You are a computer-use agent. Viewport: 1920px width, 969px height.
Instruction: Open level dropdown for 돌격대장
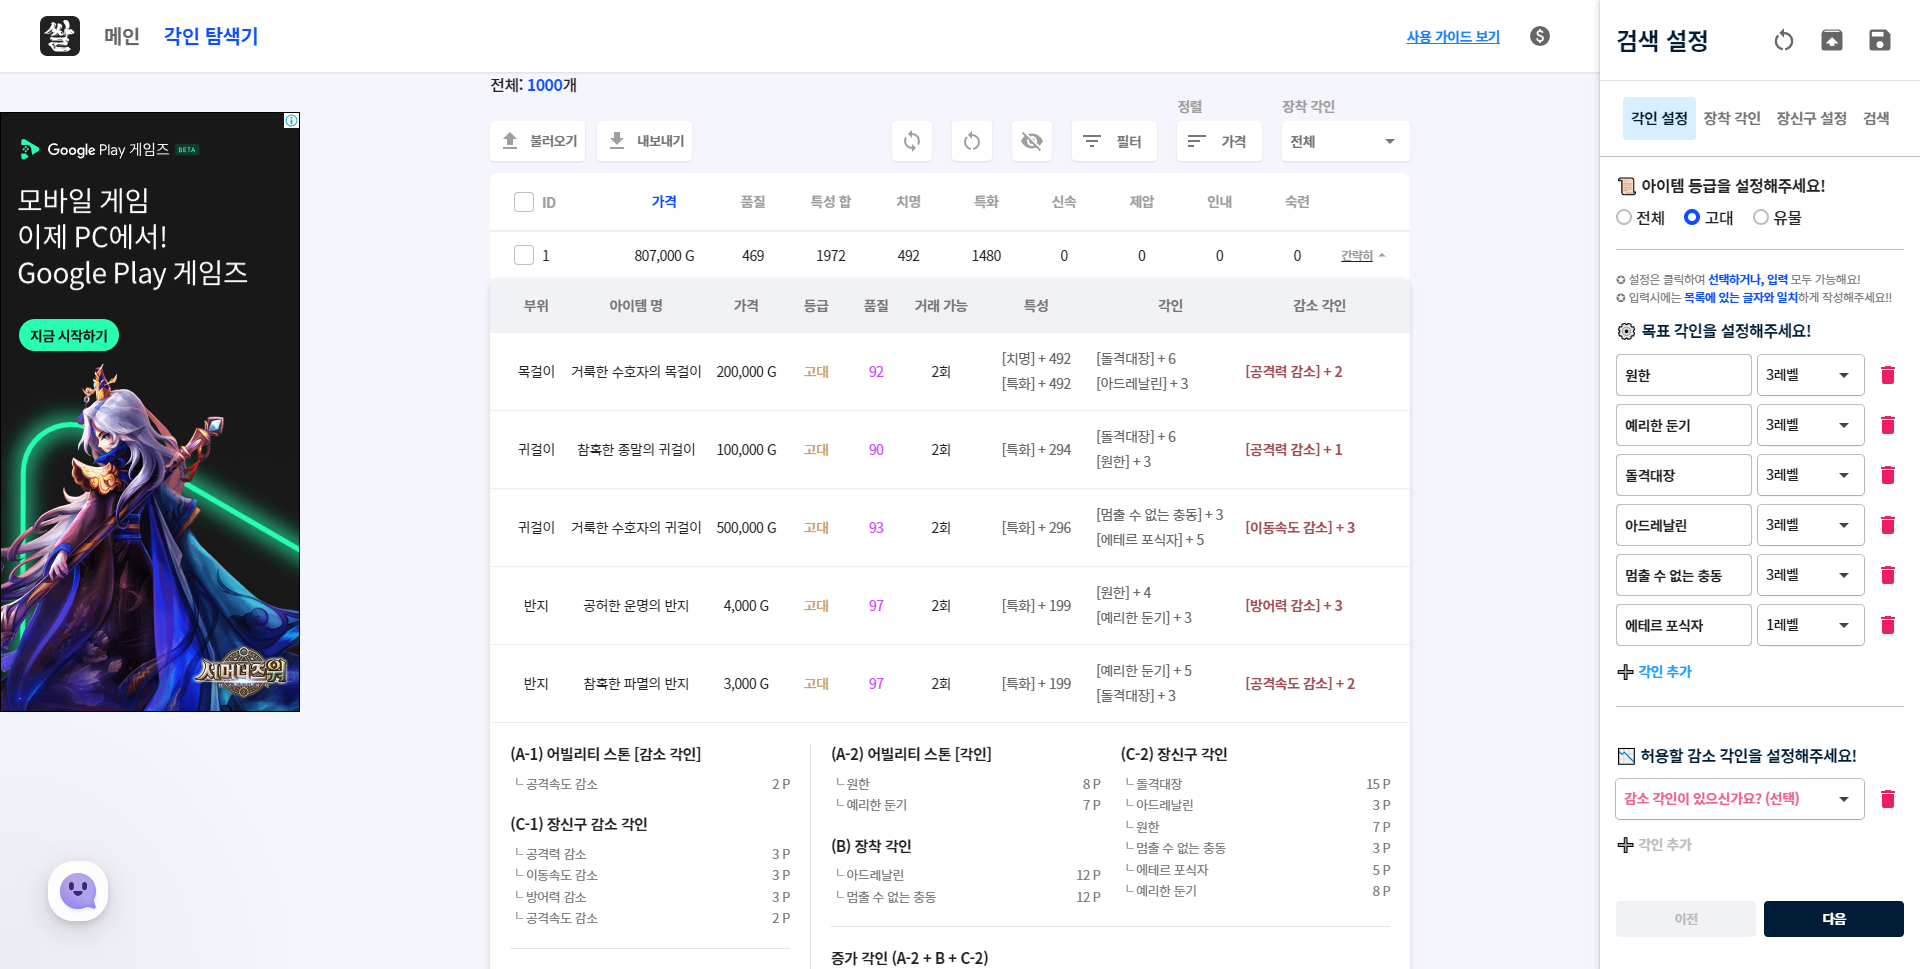pos(1811,475)
